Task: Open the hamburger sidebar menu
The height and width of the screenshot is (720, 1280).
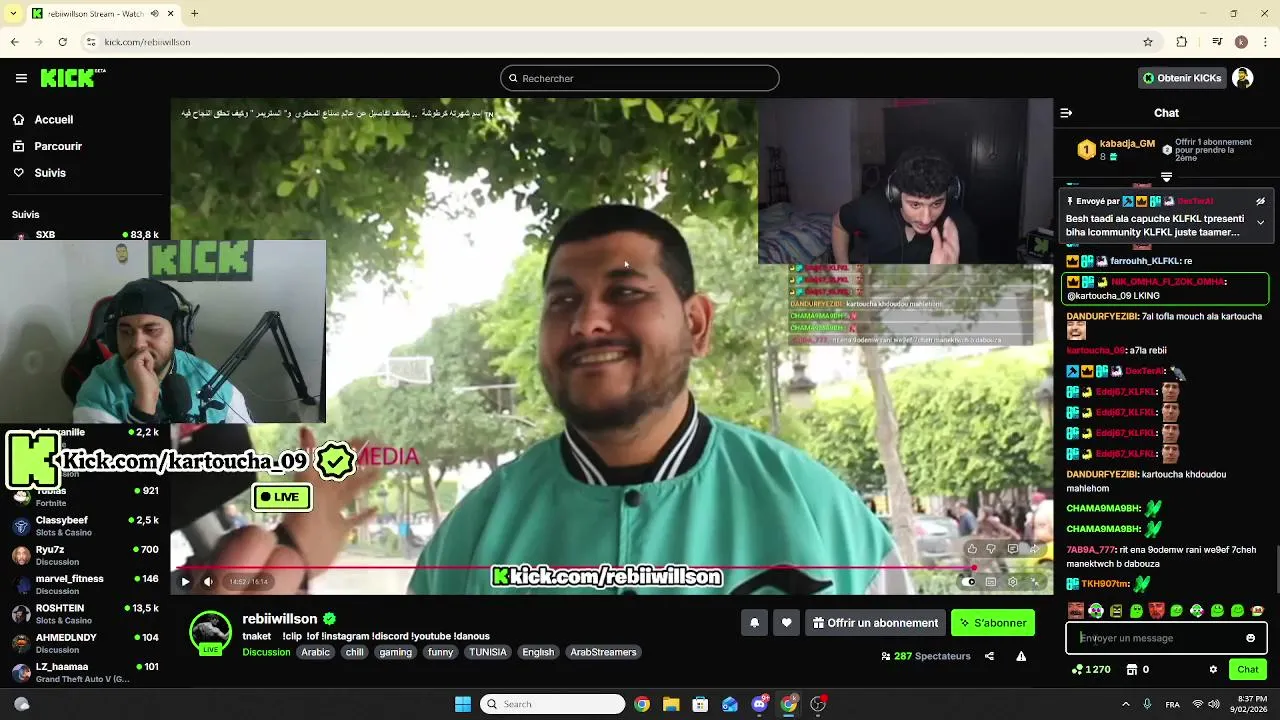Action: (x=21, y=78)
